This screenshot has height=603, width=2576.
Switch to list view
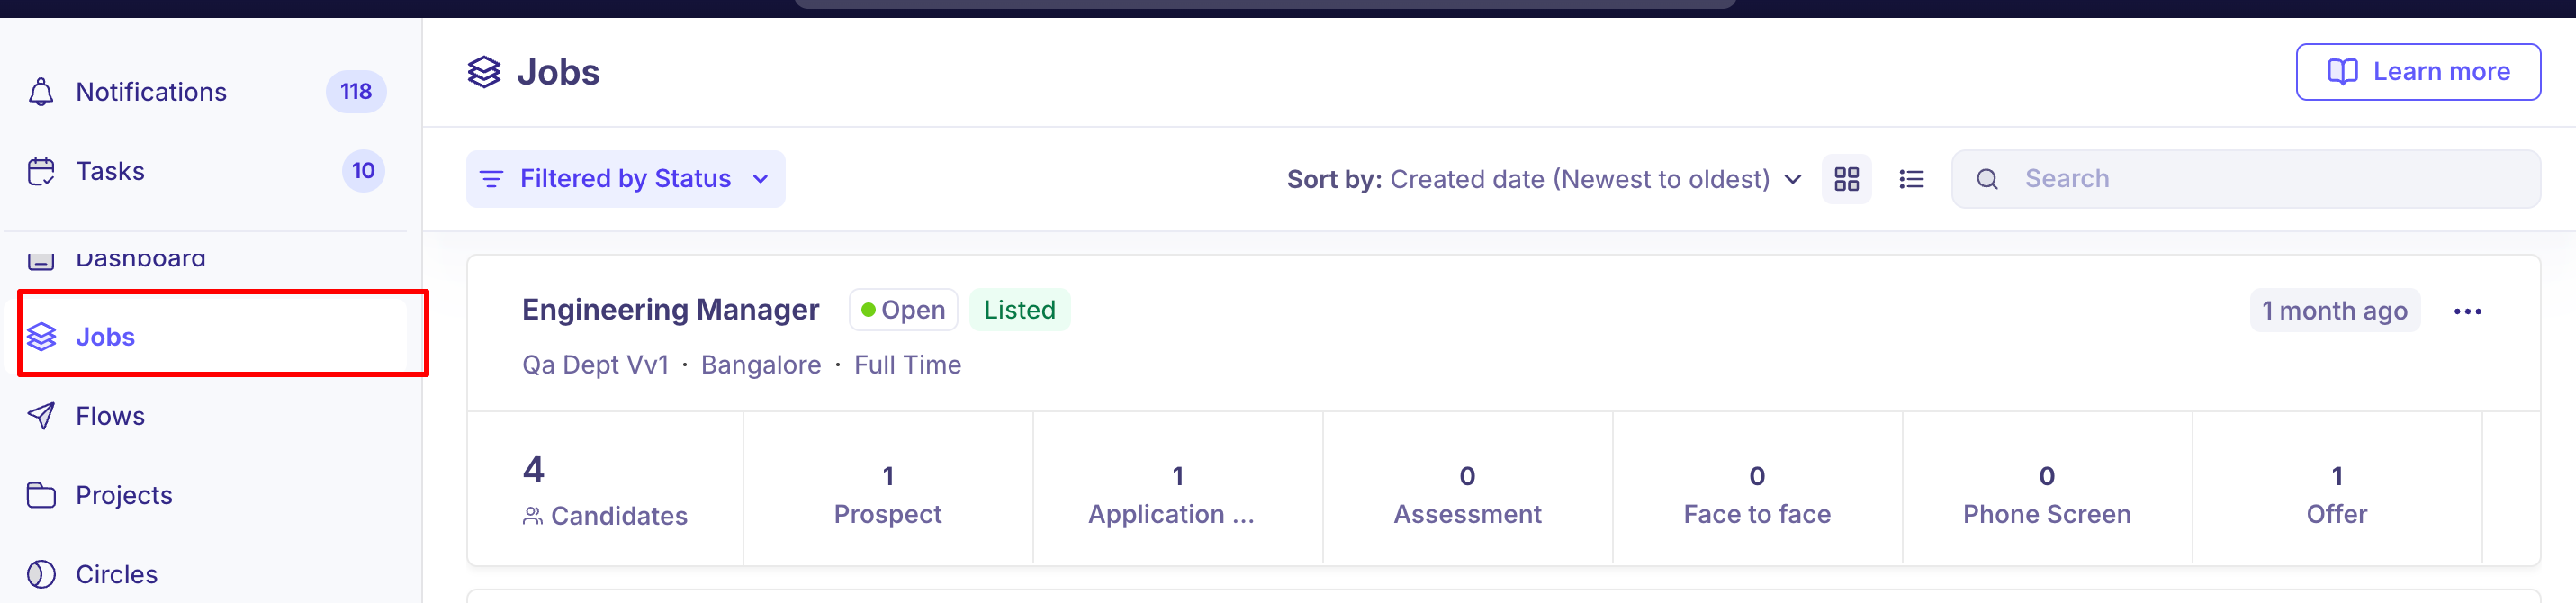tap(1911, 179)
